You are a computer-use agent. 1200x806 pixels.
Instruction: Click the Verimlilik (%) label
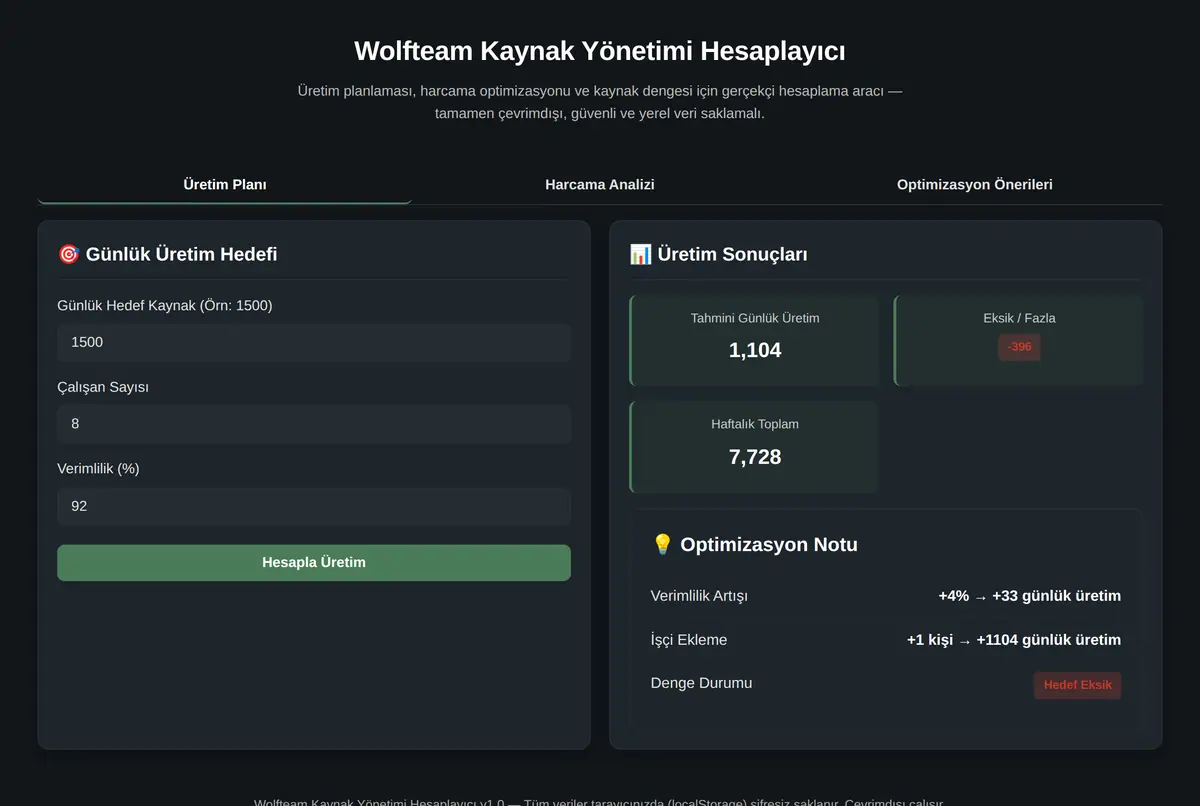click(x=98, y=468)
